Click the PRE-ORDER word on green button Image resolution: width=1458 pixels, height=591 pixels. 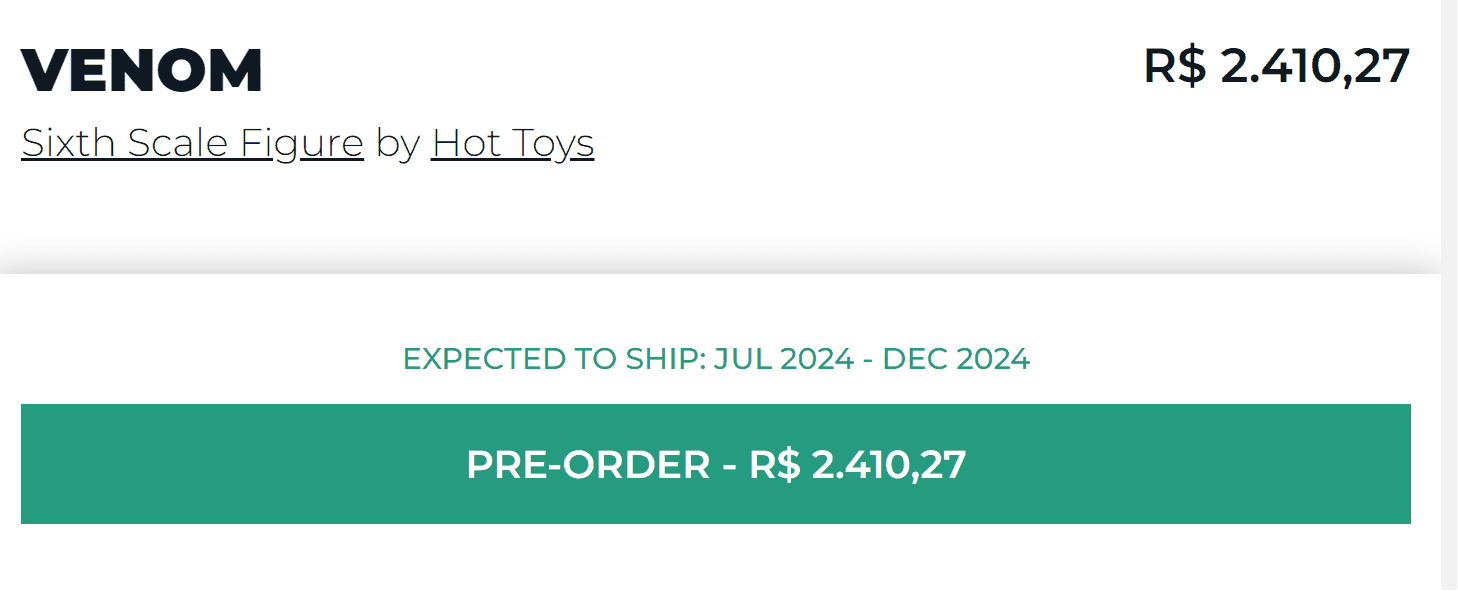coord(588,465)
